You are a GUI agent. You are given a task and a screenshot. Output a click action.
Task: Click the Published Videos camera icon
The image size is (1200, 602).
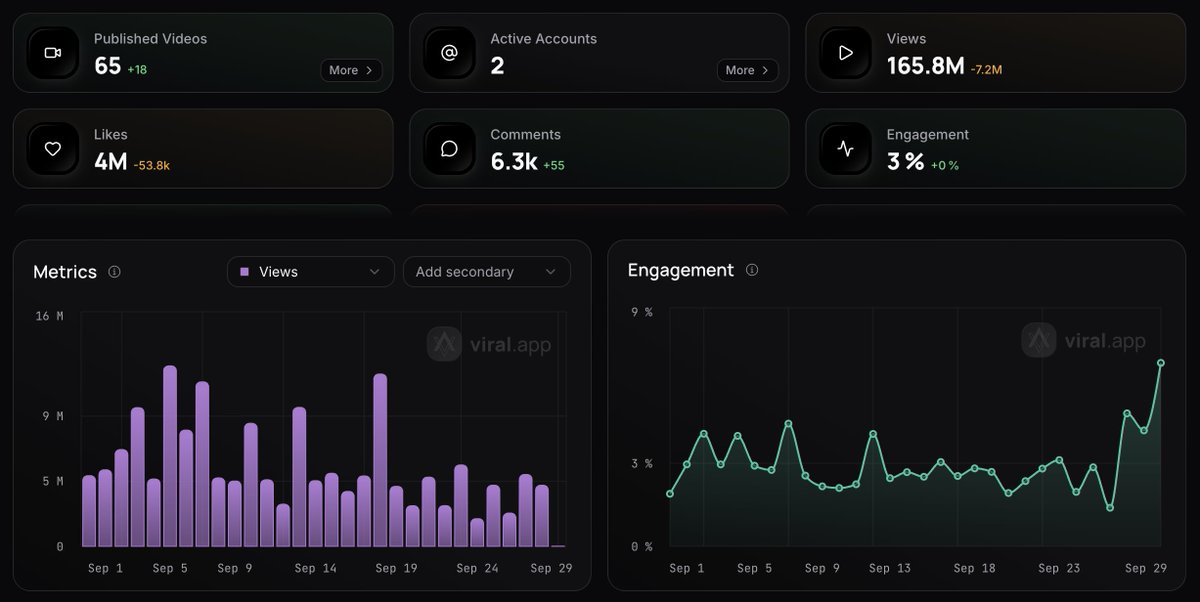tap(53, 53)
